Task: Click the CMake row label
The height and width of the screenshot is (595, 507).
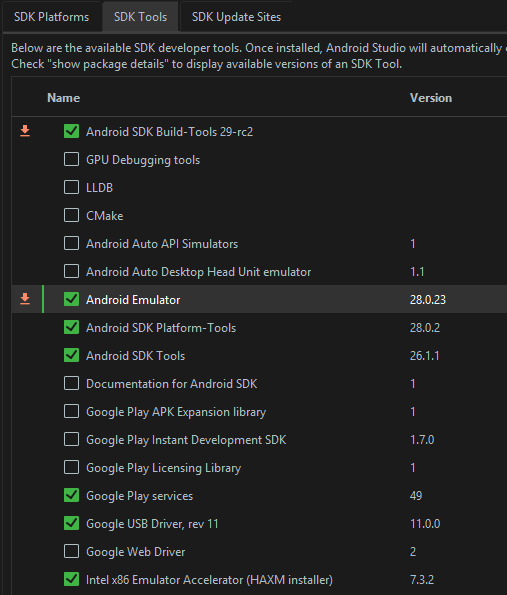Action: pyautogui.click(x=104, y=216)
